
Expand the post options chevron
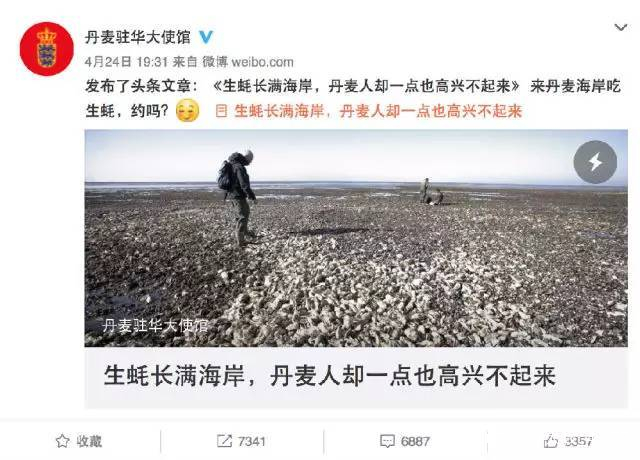tap(621, 28)
